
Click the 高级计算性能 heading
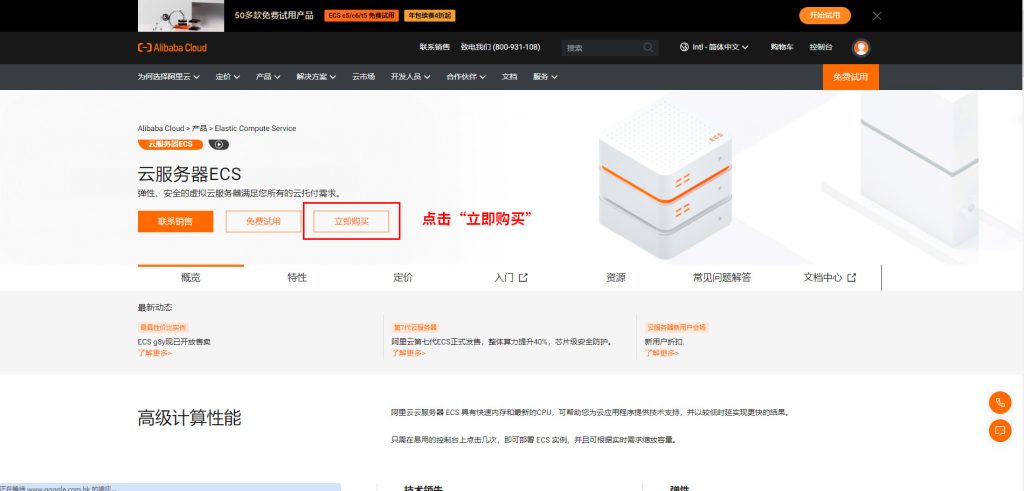[x=189, y=418]
